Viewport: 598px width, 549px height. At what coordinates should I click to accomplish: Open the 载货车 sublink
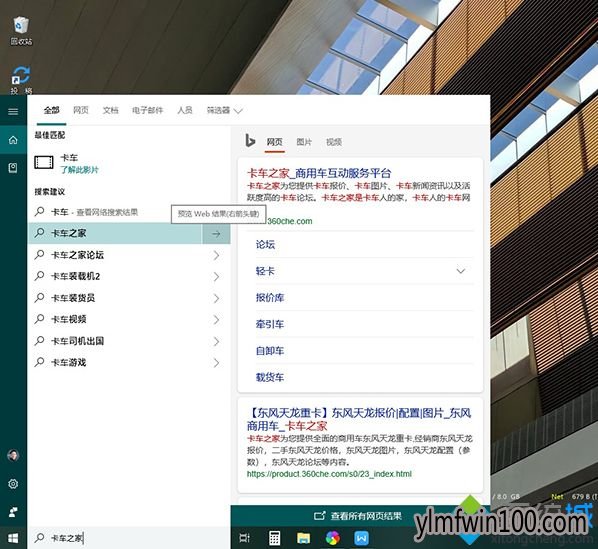coord(270,377)
